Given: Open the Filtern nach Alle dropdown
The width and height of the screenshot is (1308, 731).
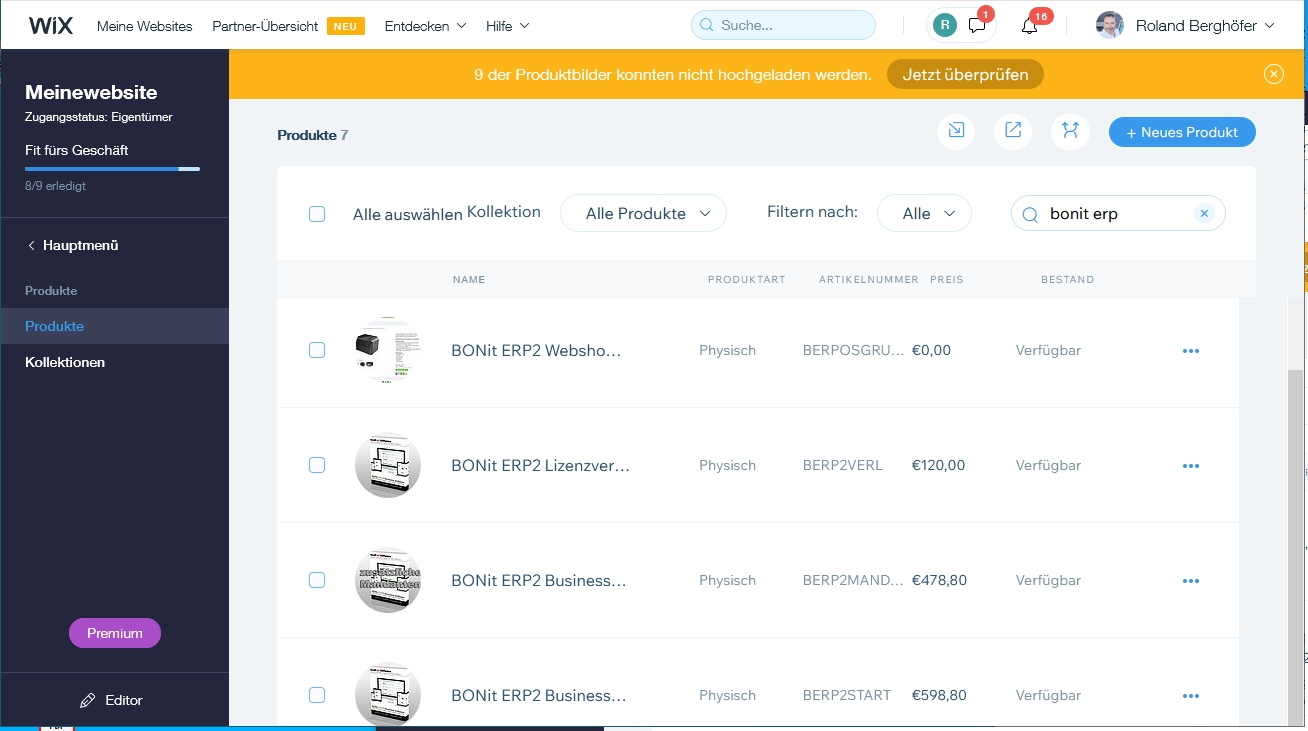Looking at the screenshot, I should [x=924, y=213].
